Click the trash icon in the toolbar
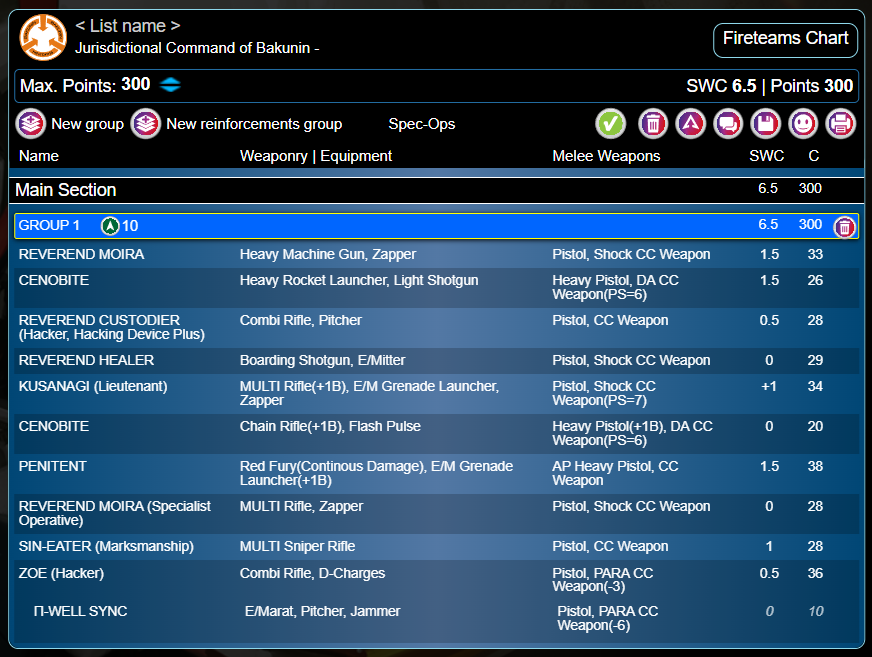This screenshot has height=657, width=872. pos(653,124)
